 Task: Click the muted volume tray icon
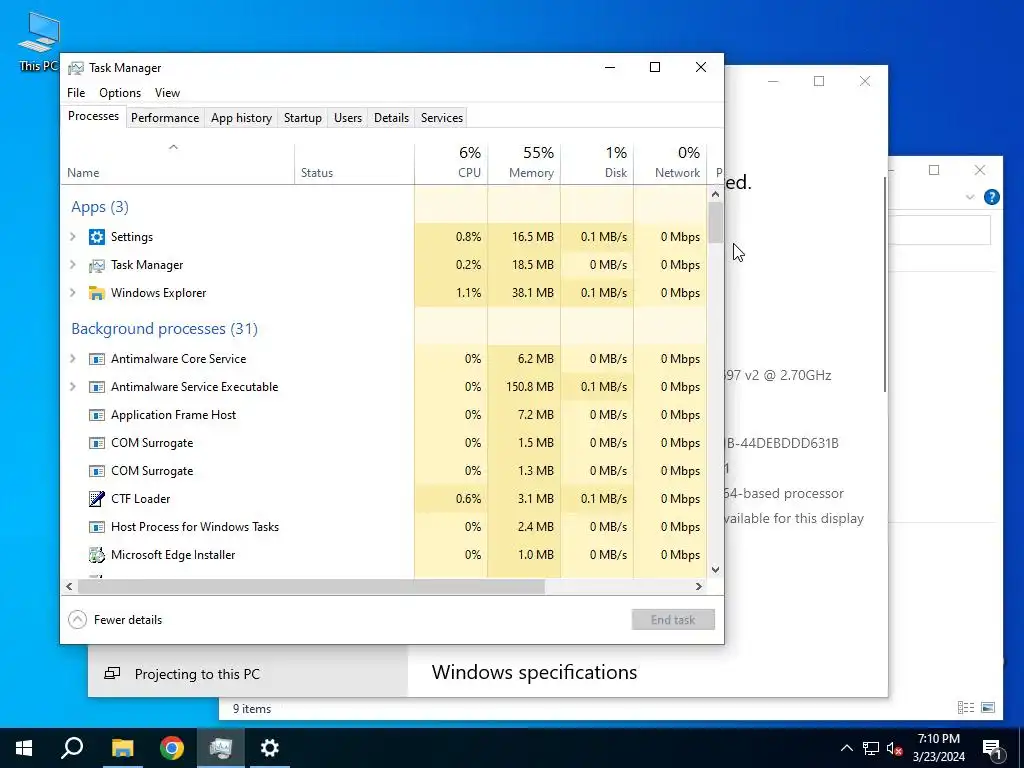pyautogui.click(x=894, y=748)
